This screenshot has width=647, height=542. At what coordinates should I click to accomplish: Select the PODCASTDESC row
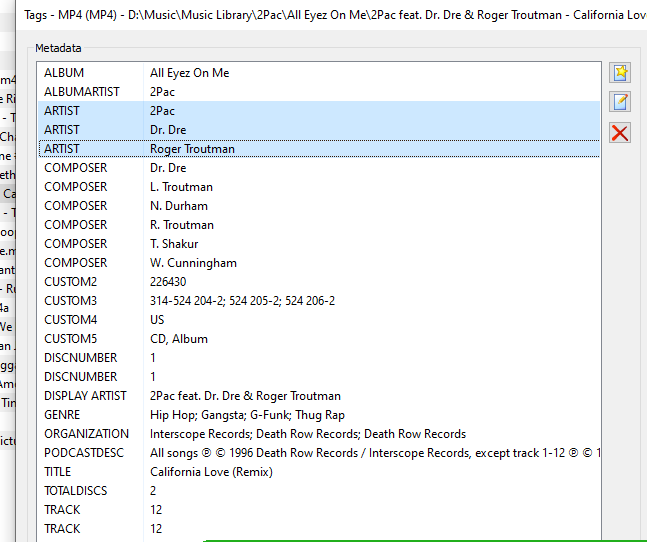pos(319,453)
